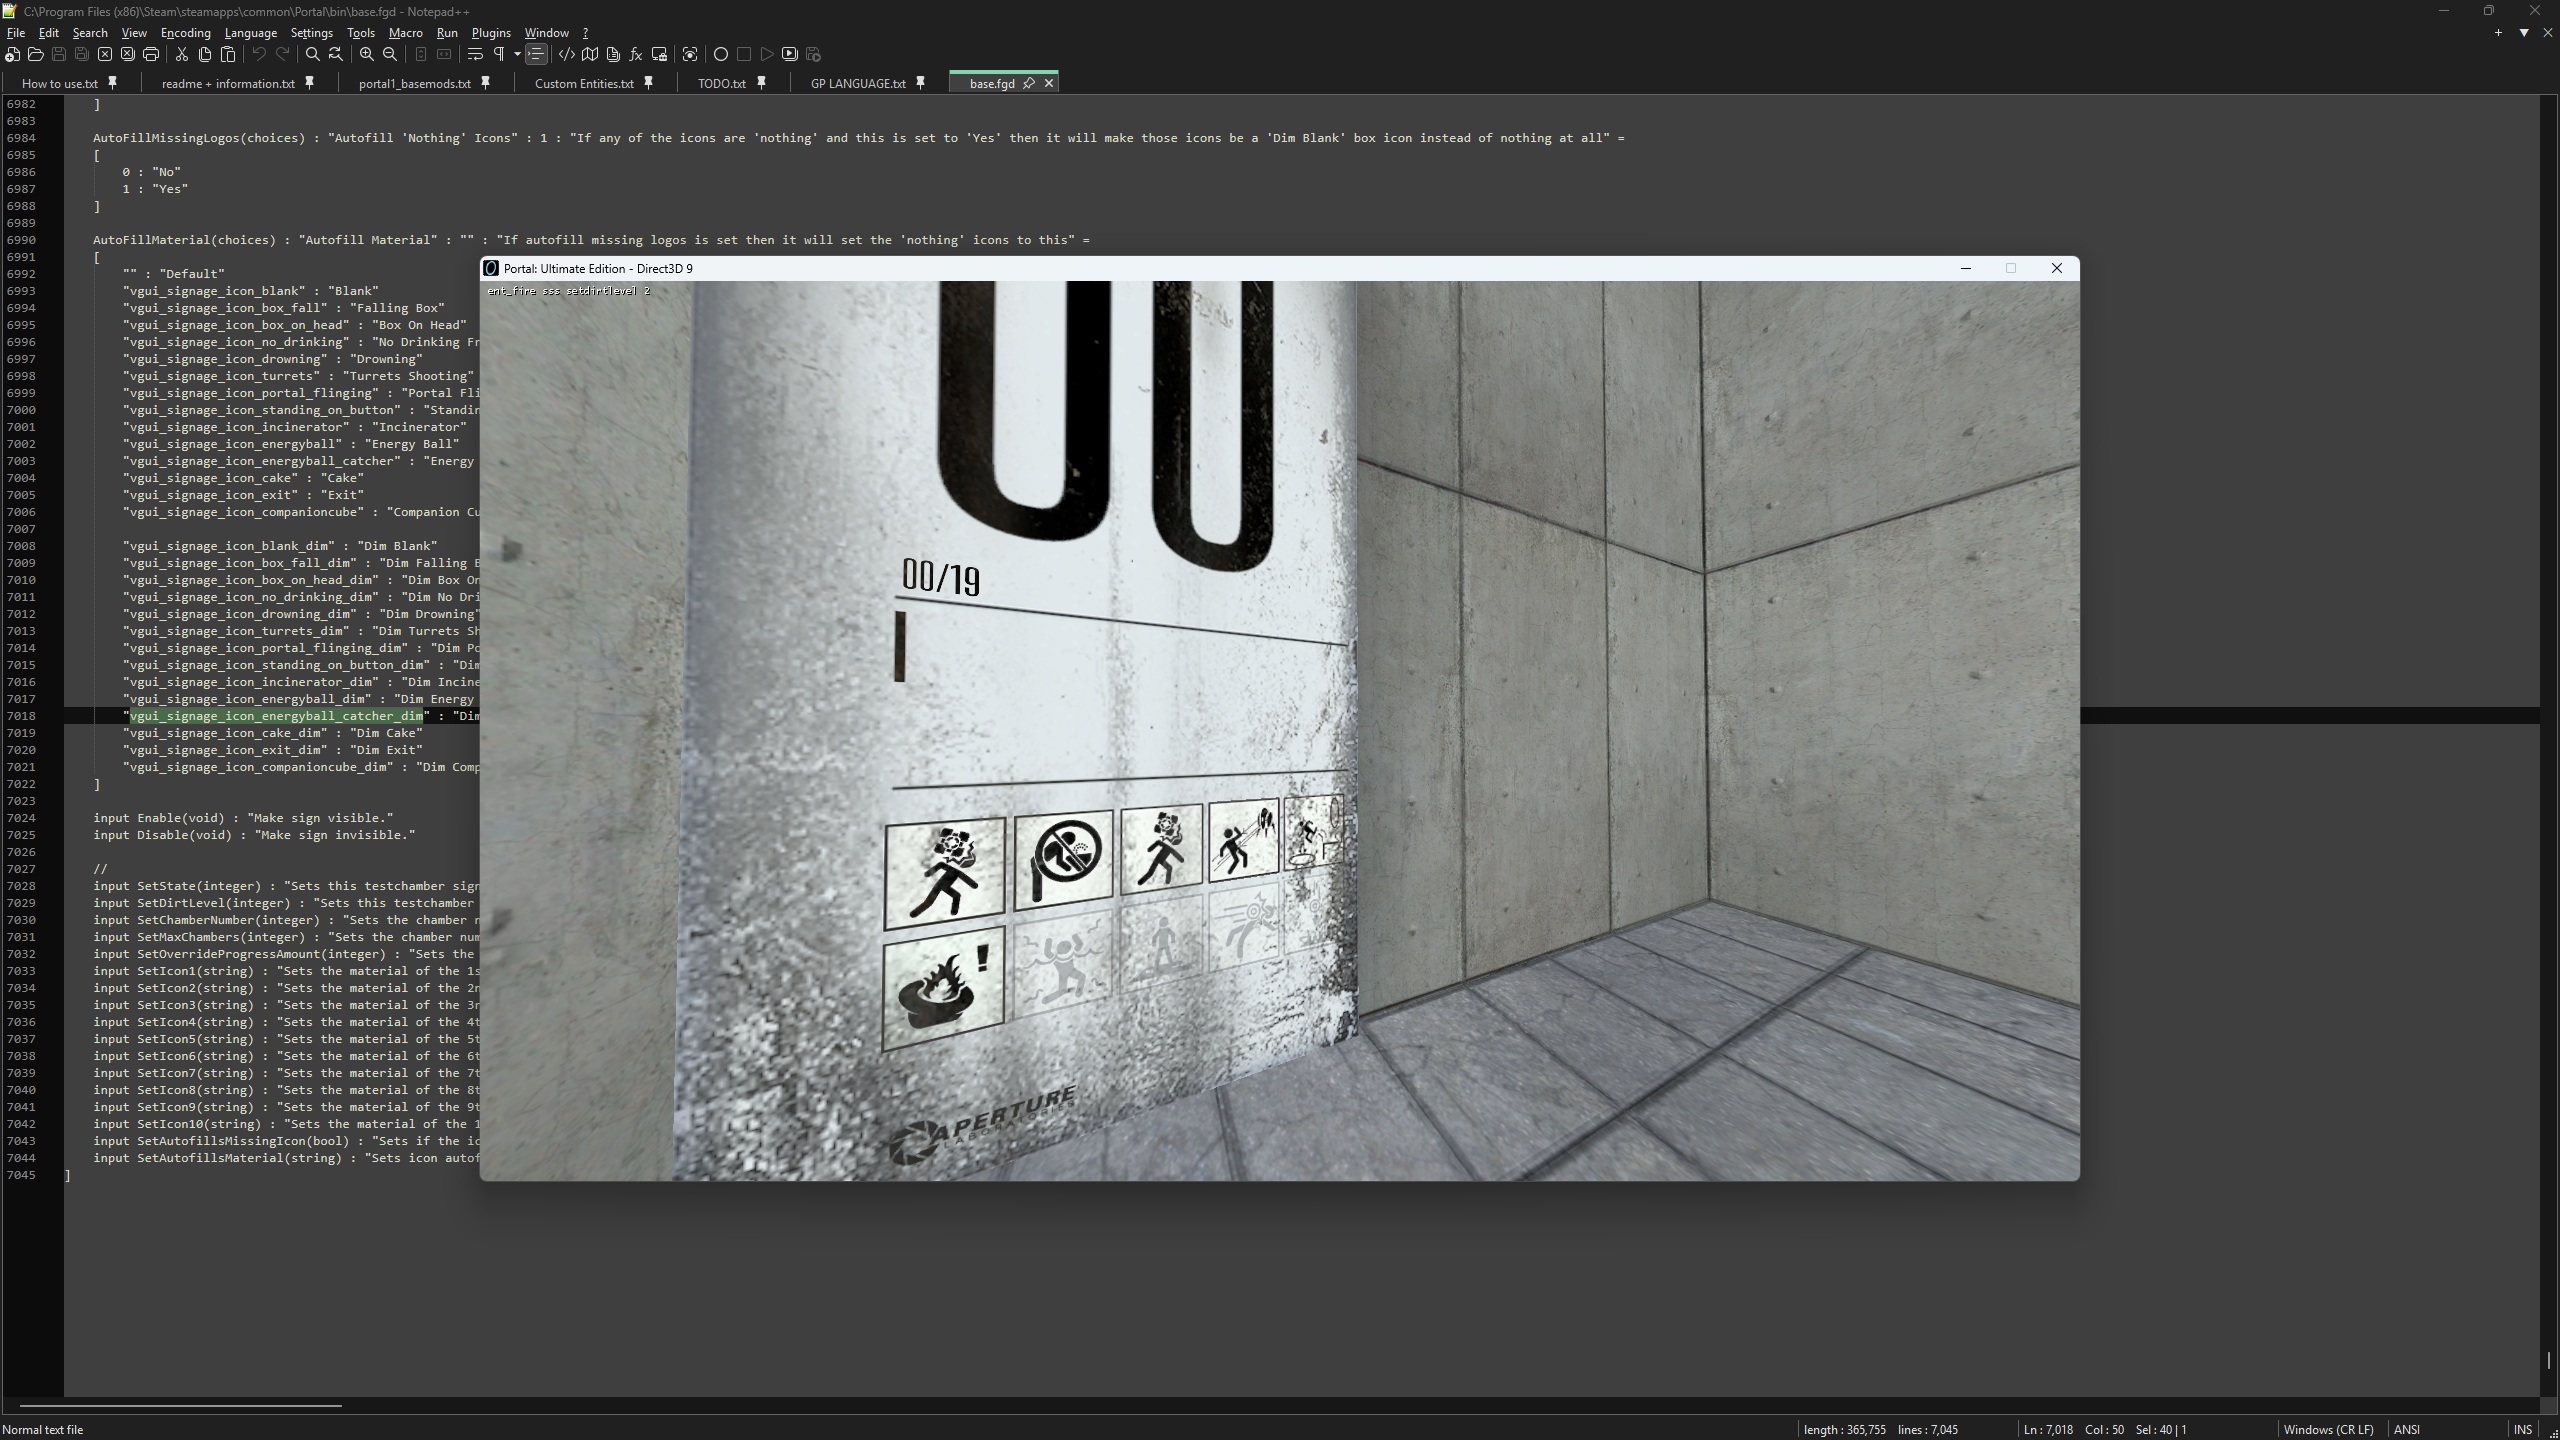
Task: Open the Settings menu
Action: 312,33
